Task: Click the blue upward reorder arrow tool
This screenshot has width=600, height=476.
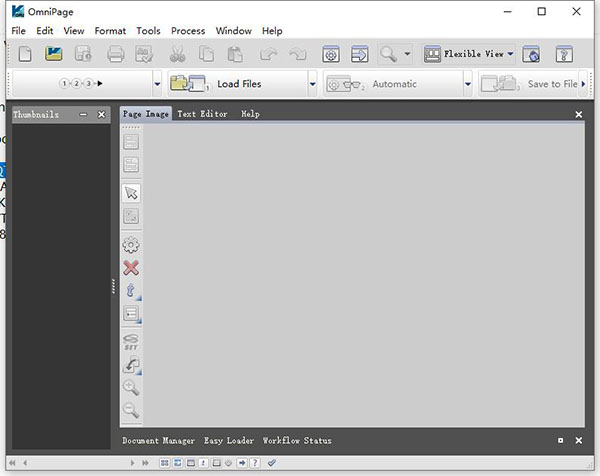Action: tap(131, 291)
